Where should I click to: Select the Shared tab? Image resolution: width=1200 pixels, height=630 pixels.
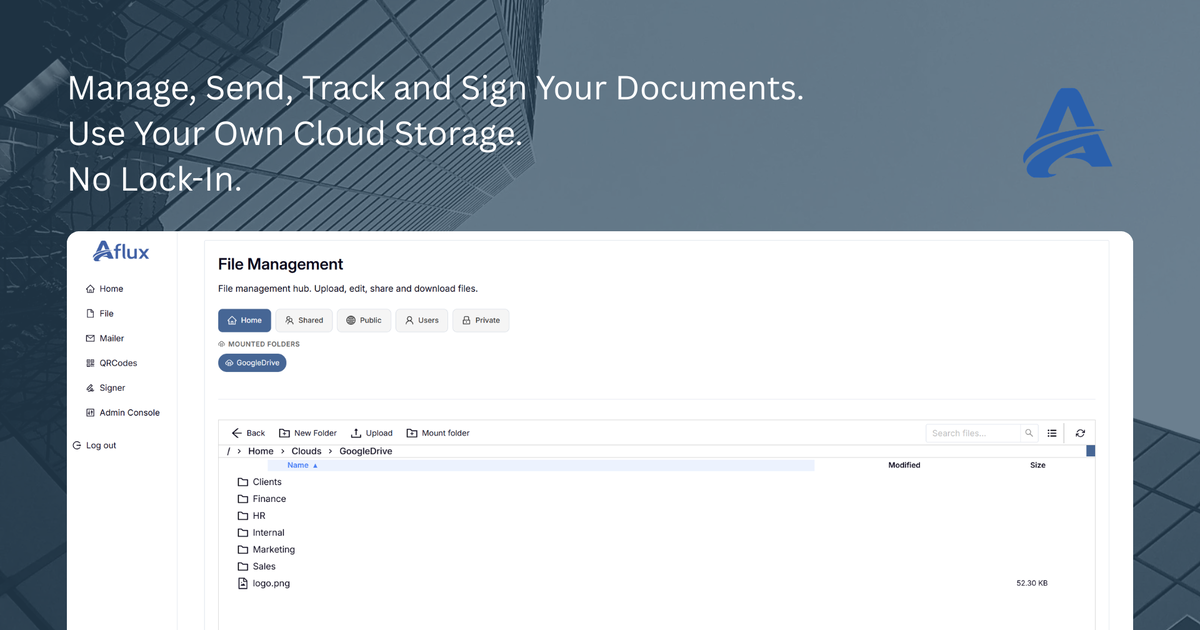pyautogui.click(x=303, y=320)
